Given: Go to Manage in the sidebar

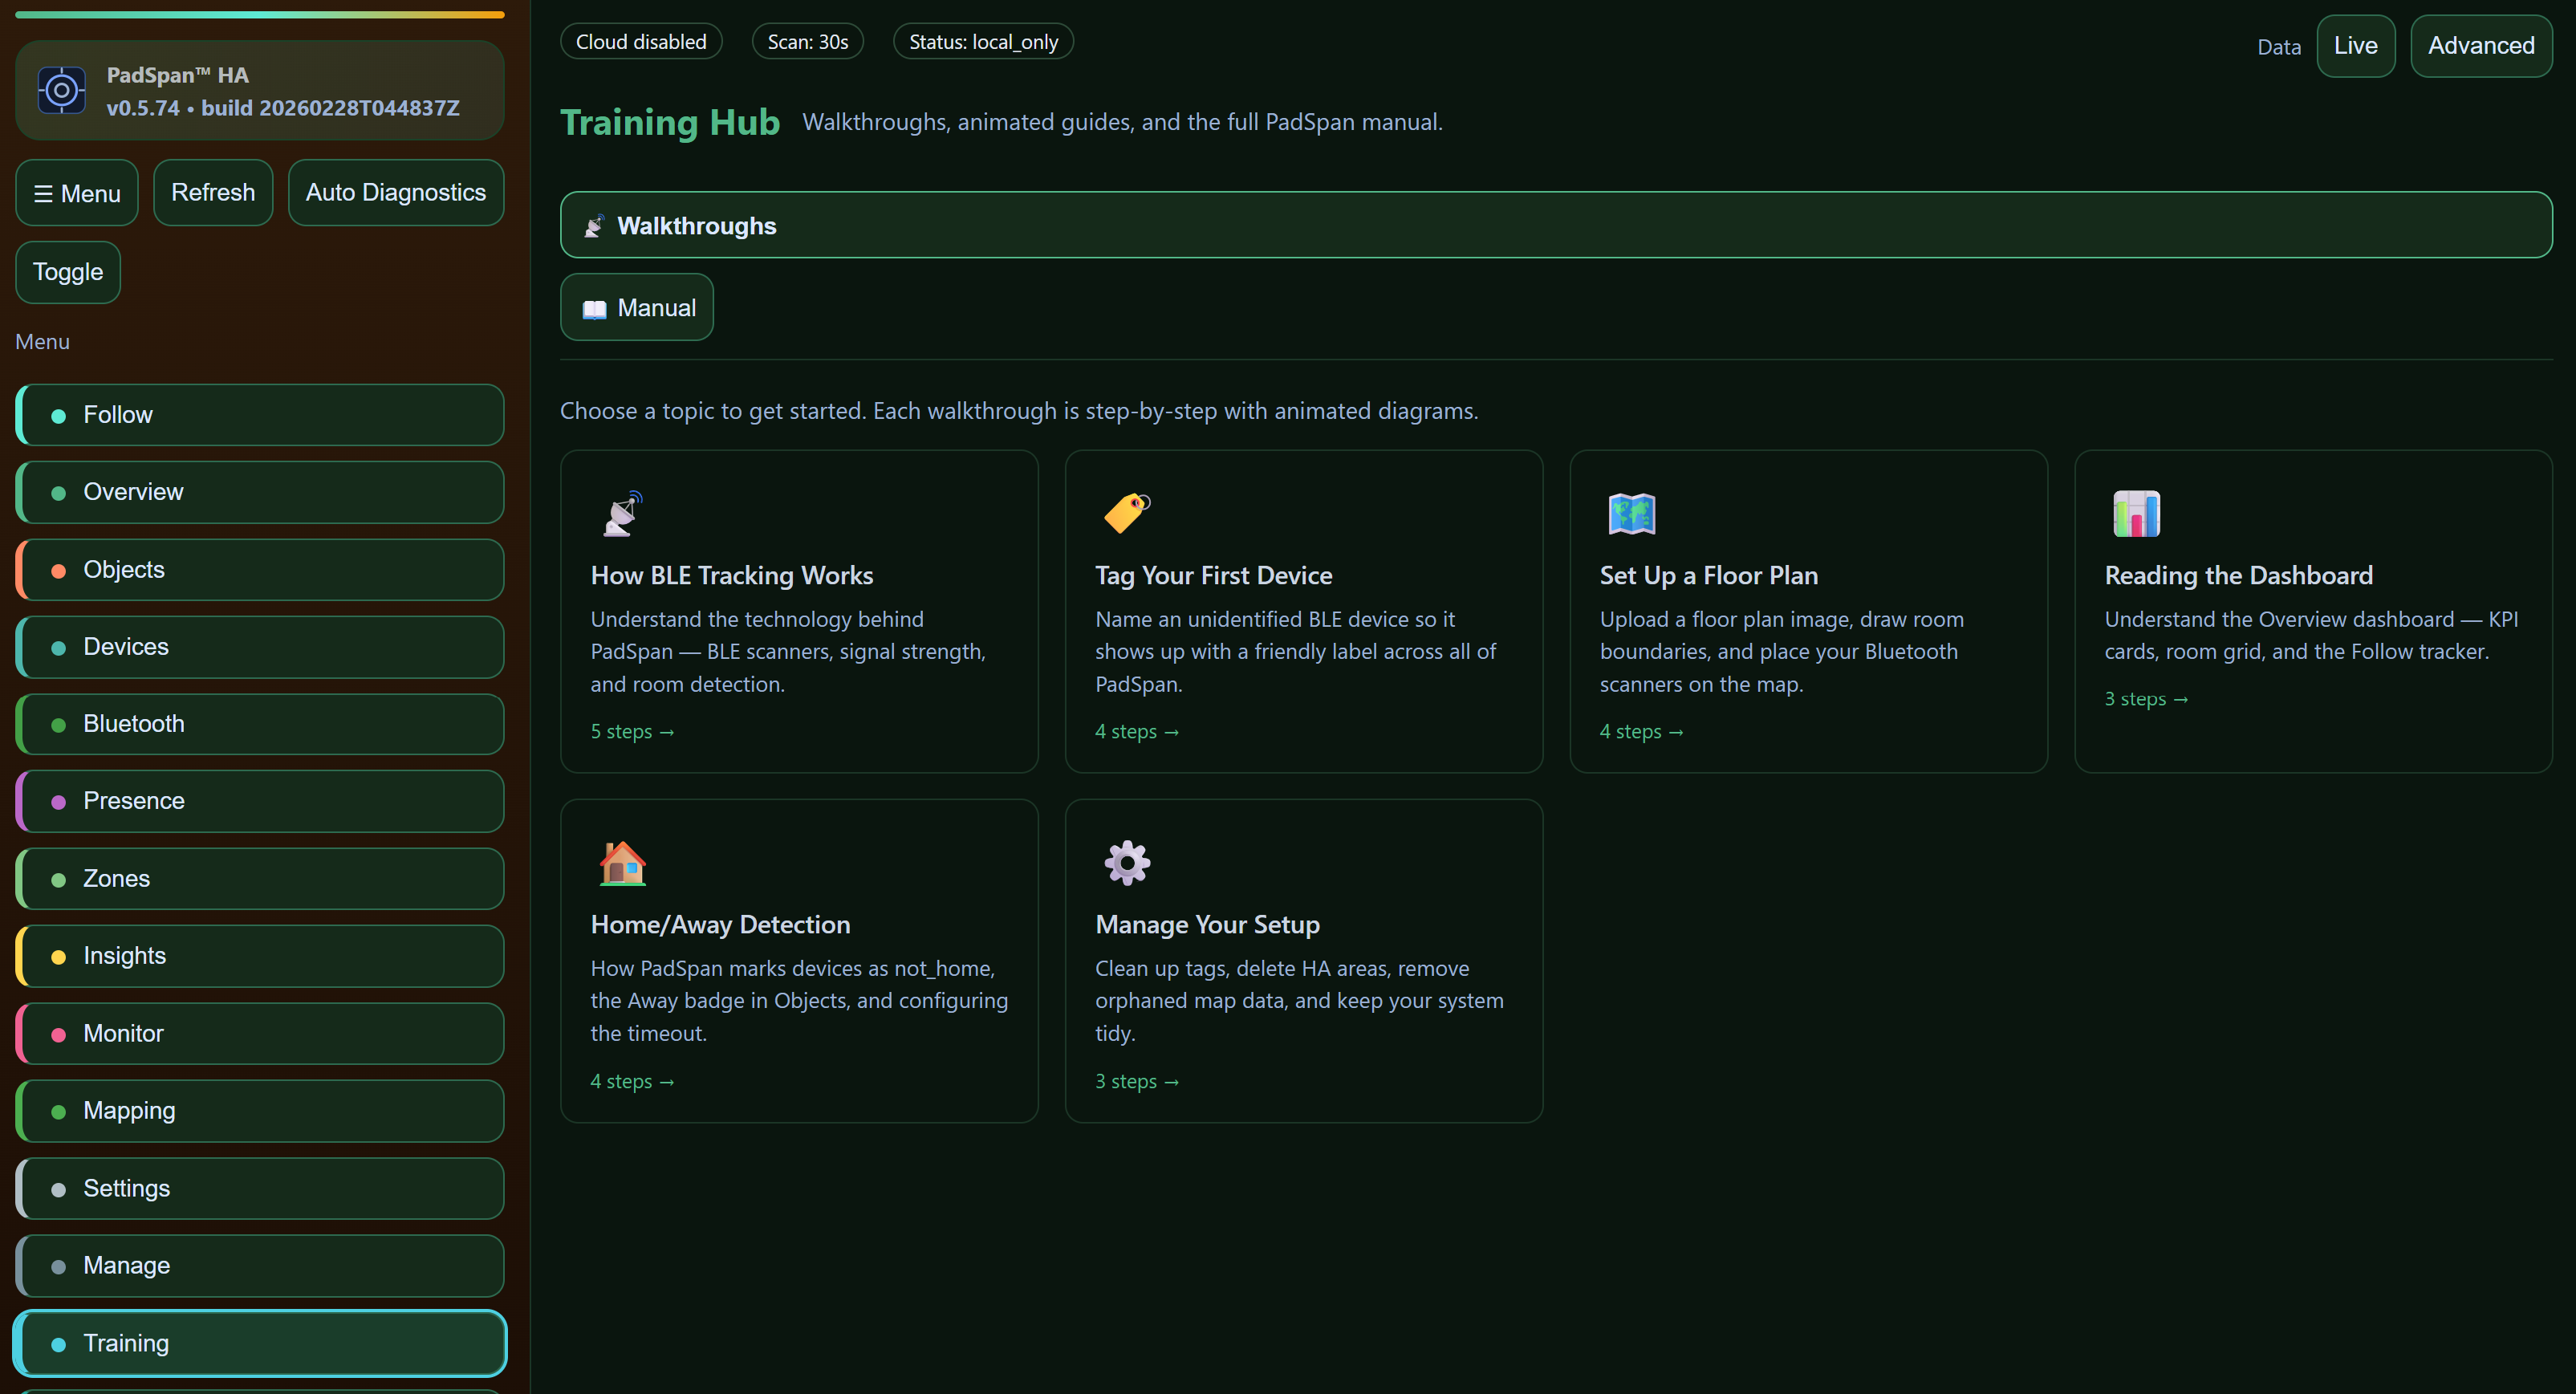Looking at the screenshot, I should click(260, 1266).
